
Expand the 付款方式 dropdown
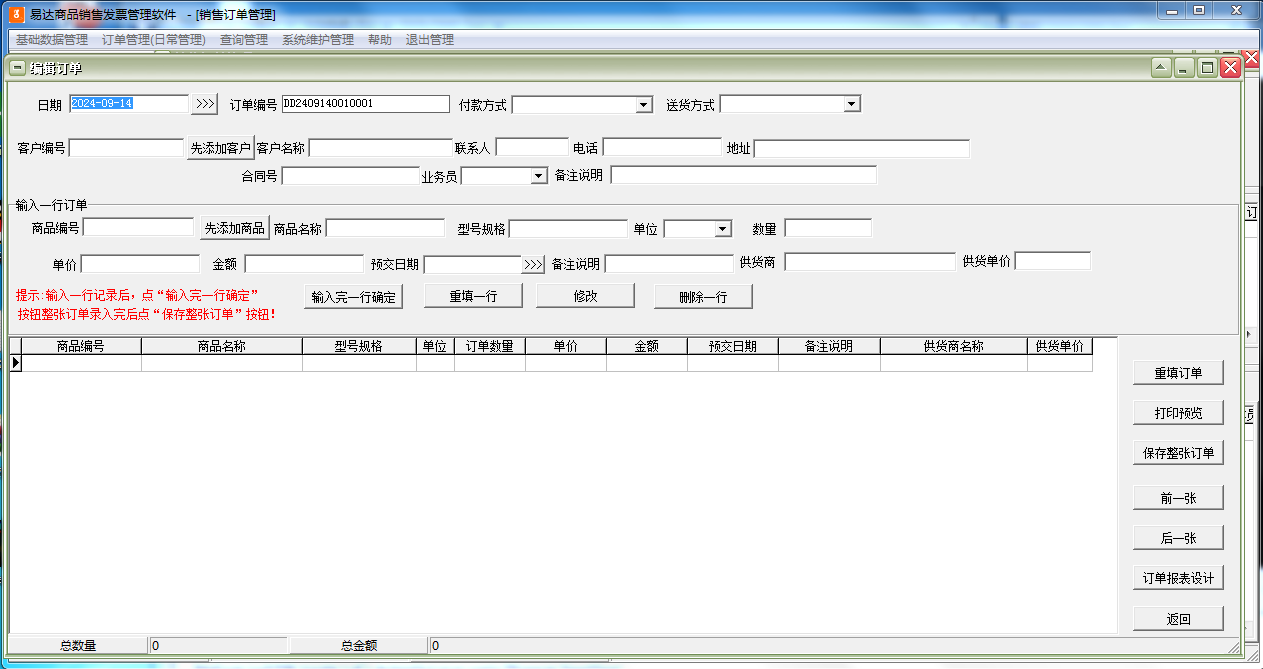coord(643,105)
